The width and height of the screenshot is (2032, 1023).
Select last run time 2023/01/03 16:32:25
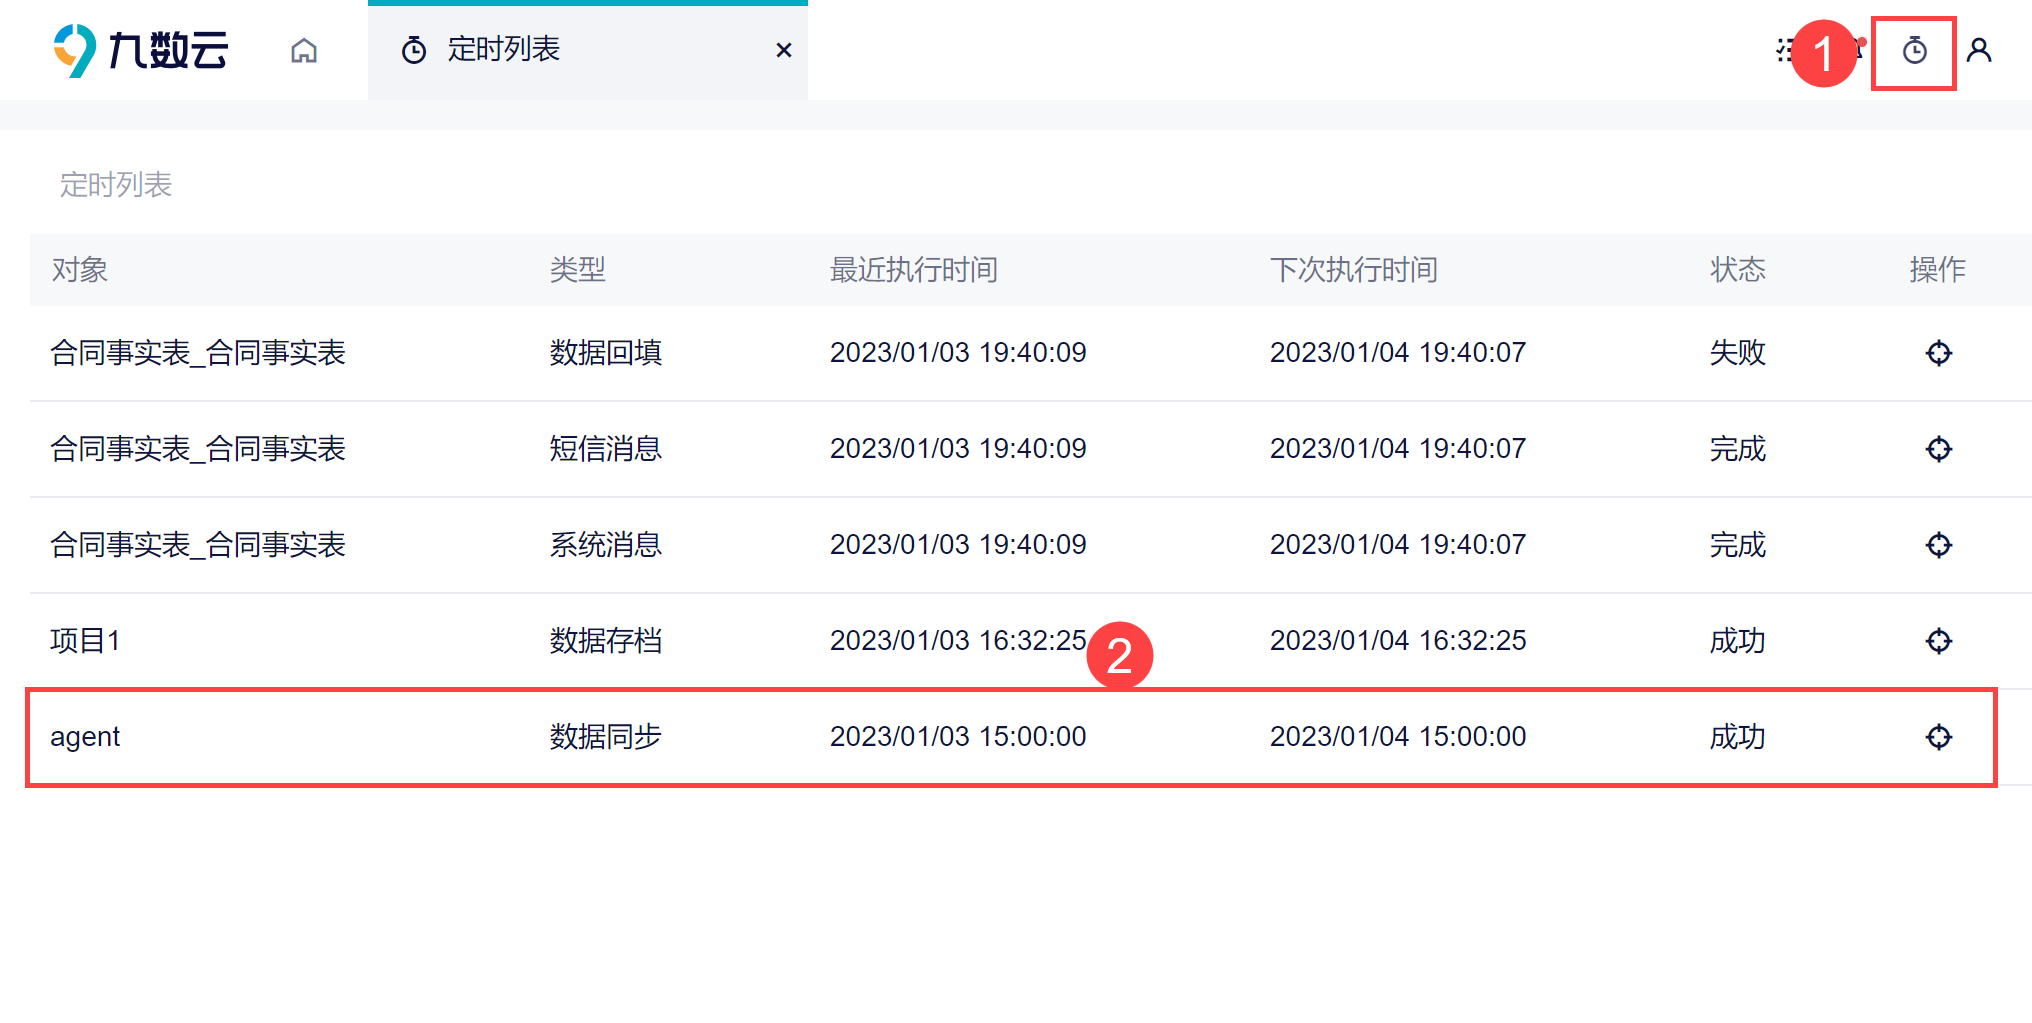[958, 641]
